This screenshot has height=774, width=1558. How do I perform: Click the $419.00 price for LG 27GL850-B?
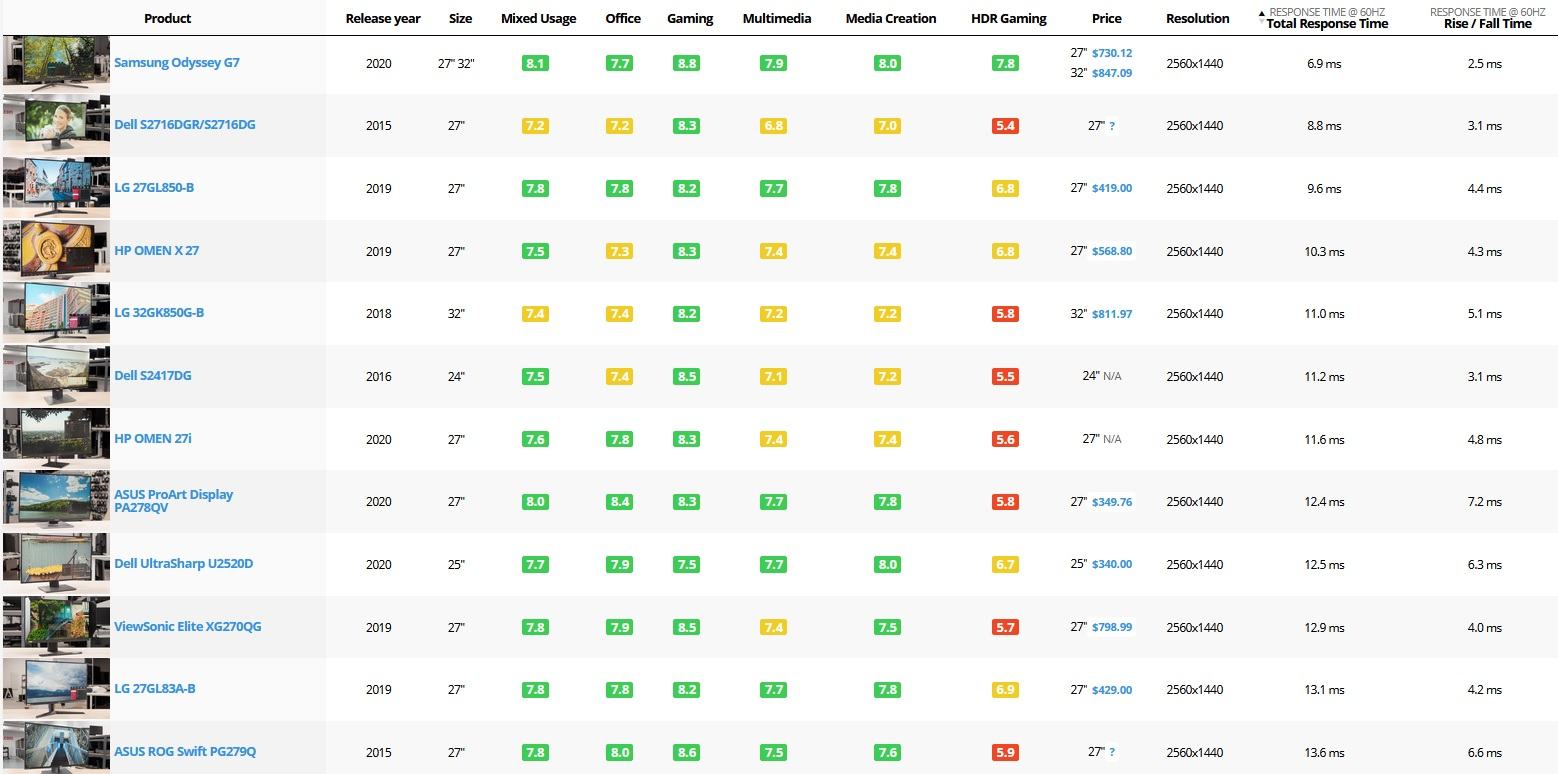tap(1112, 188)
